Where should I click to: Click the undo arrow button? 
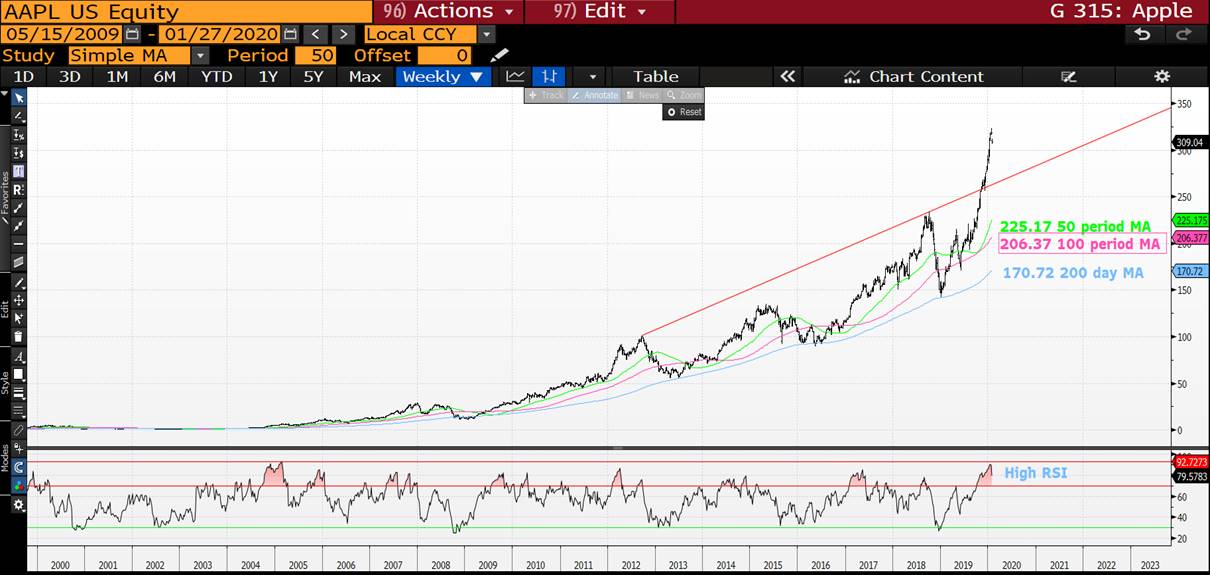1143,34
